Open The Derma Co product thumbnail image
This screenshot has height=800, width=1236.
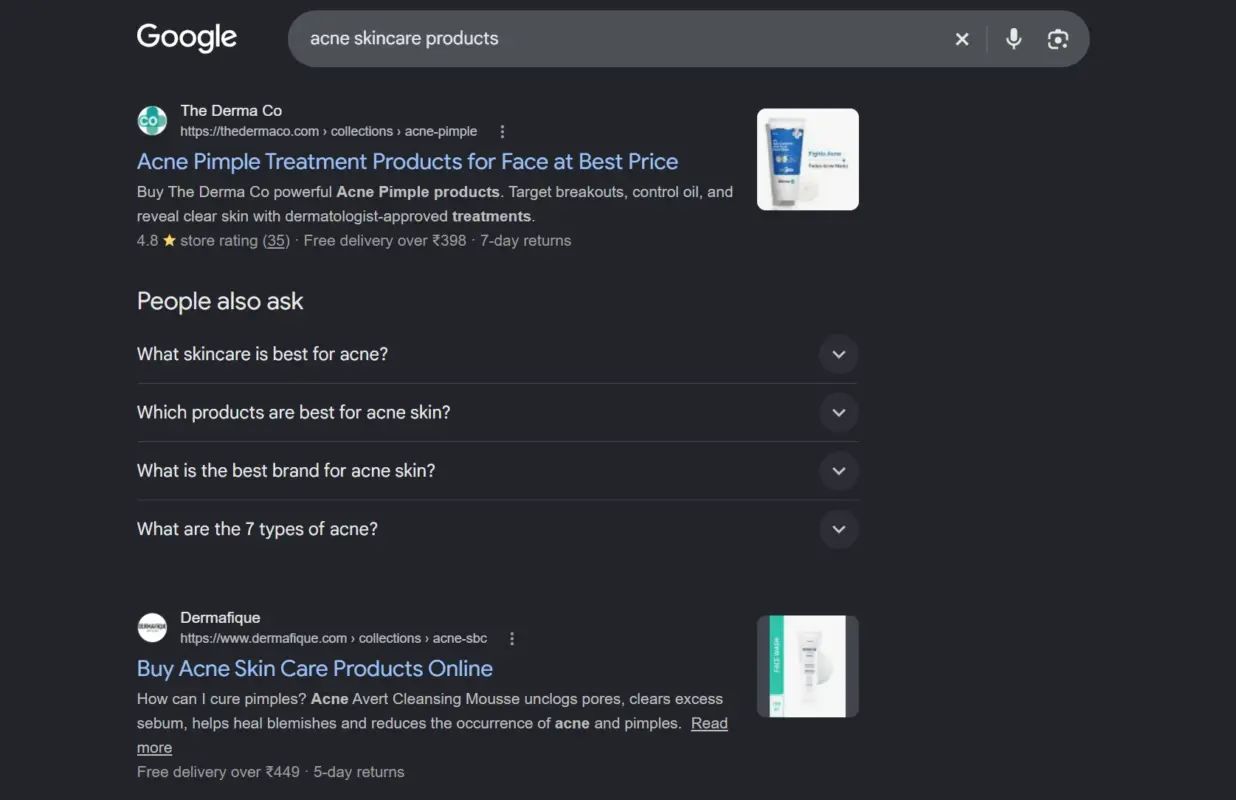click(x=808, y=160)
